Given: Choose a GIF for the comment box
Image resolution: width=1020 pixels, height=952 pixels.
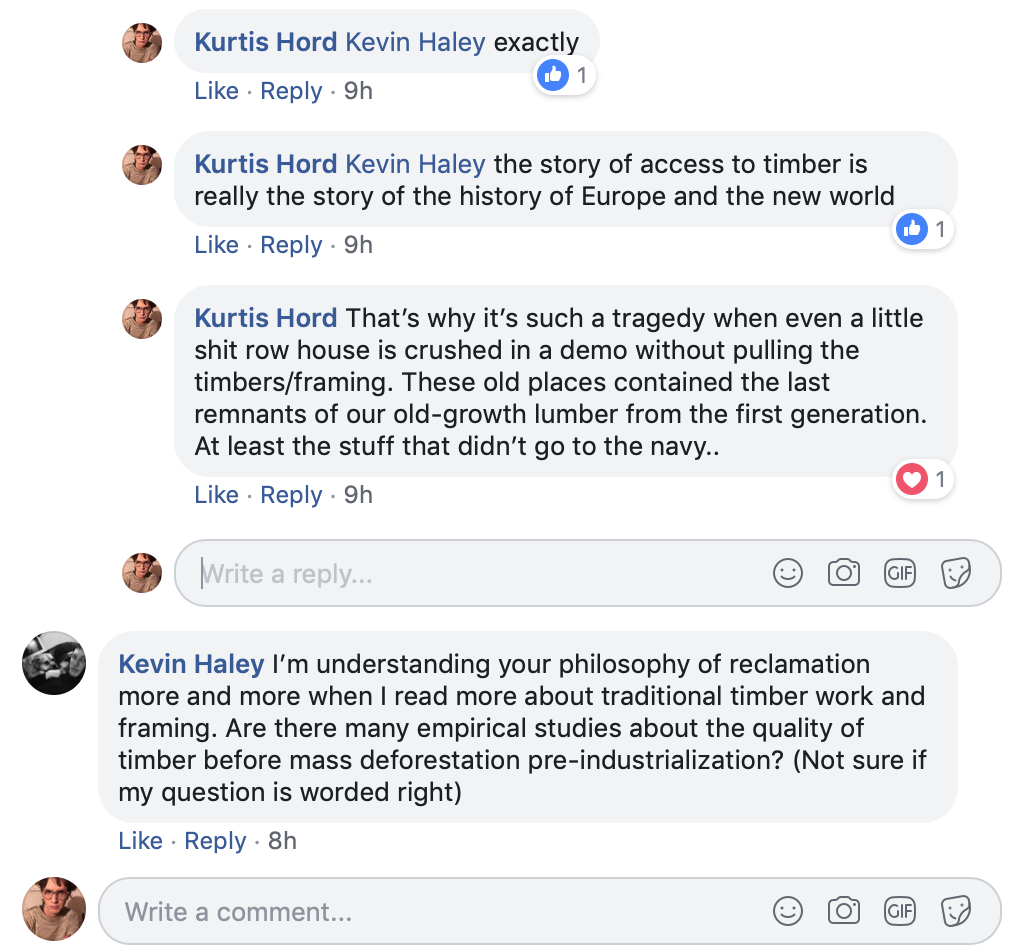Looking at the screenshot, I should pyautogui.click(x=900, y=911).
